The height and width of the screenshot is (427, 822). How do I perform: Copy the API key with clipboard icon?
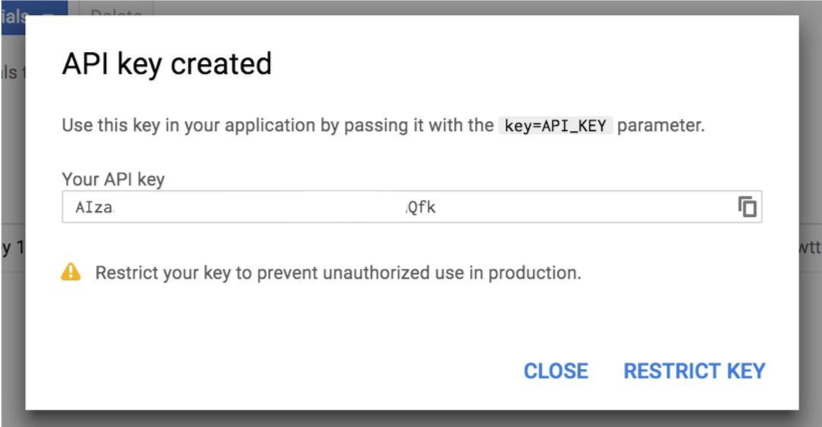click(747, 206)
